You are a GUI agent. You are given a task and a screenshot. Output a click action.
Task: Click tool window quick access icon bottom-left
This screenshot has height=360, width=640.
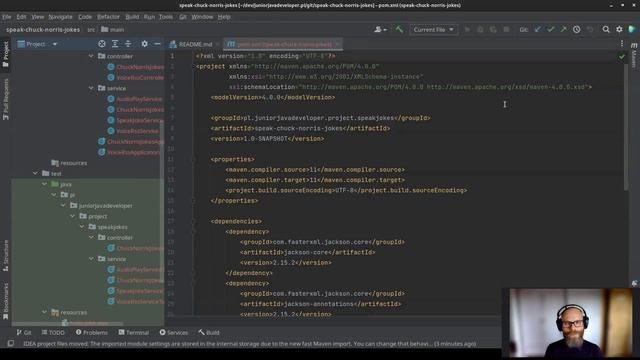pyautogui.click(x=11, y=344)
